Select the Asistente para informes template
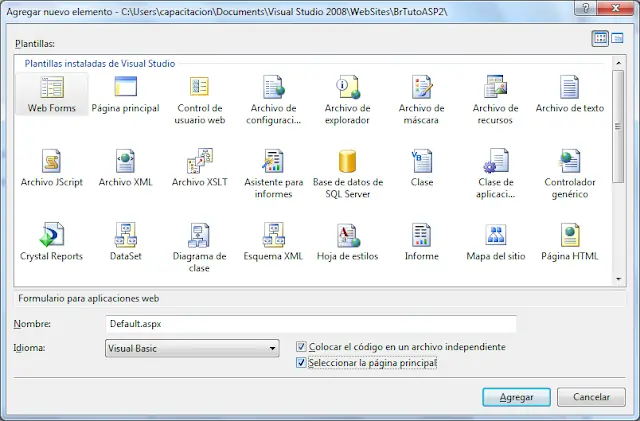This screenshot has height=421, width=640. click(273, 174)
